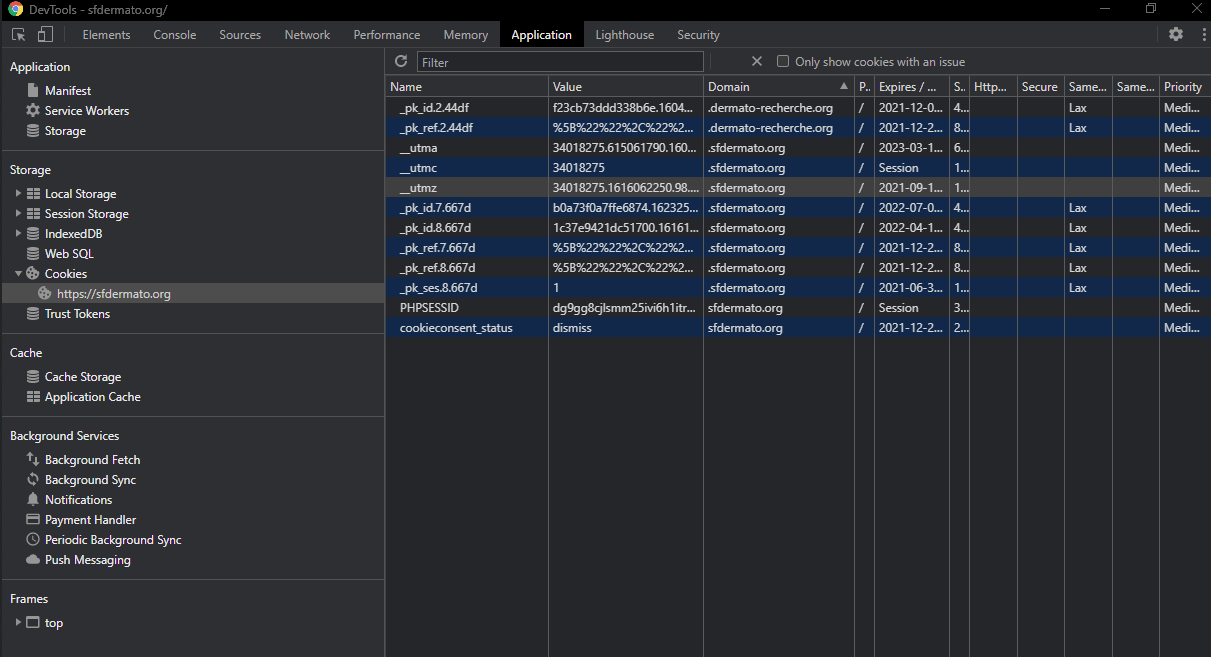Select the _pk_ref.2.44df cookie row
This screenshot has width=1211, height=657.
(x=798, y=128)
